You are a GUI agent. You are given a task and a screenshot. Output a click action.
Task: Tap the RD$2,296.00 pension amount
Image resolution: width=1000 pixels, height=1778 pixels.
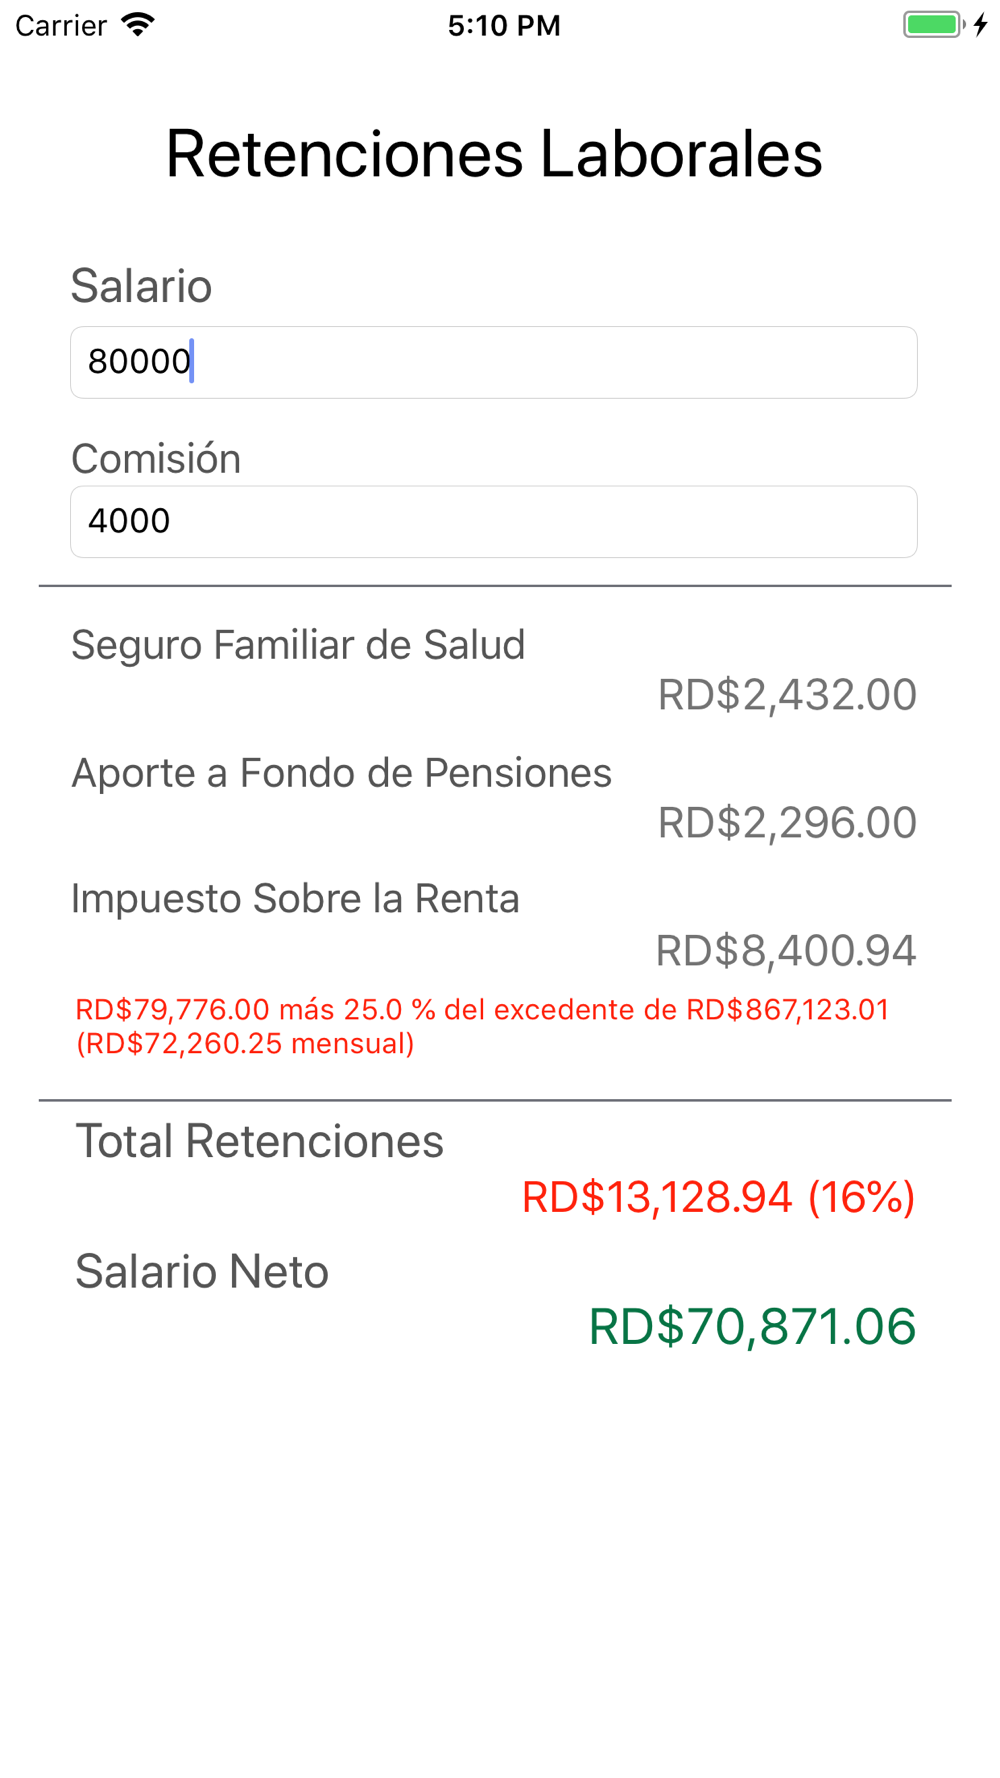point(787,823)
